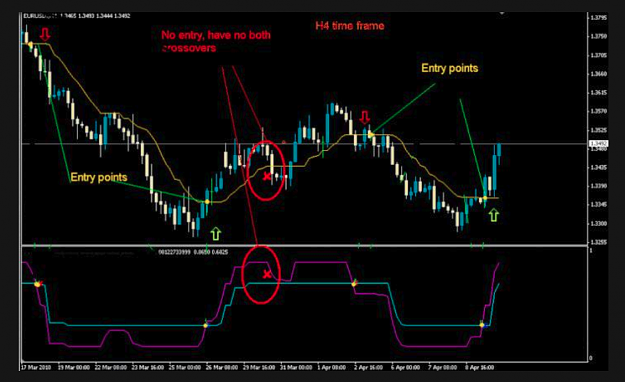Select the 1.3615 price axis label
Image resolution: width=625 pixels, height=382 pixels.
[x=598, y=93]
